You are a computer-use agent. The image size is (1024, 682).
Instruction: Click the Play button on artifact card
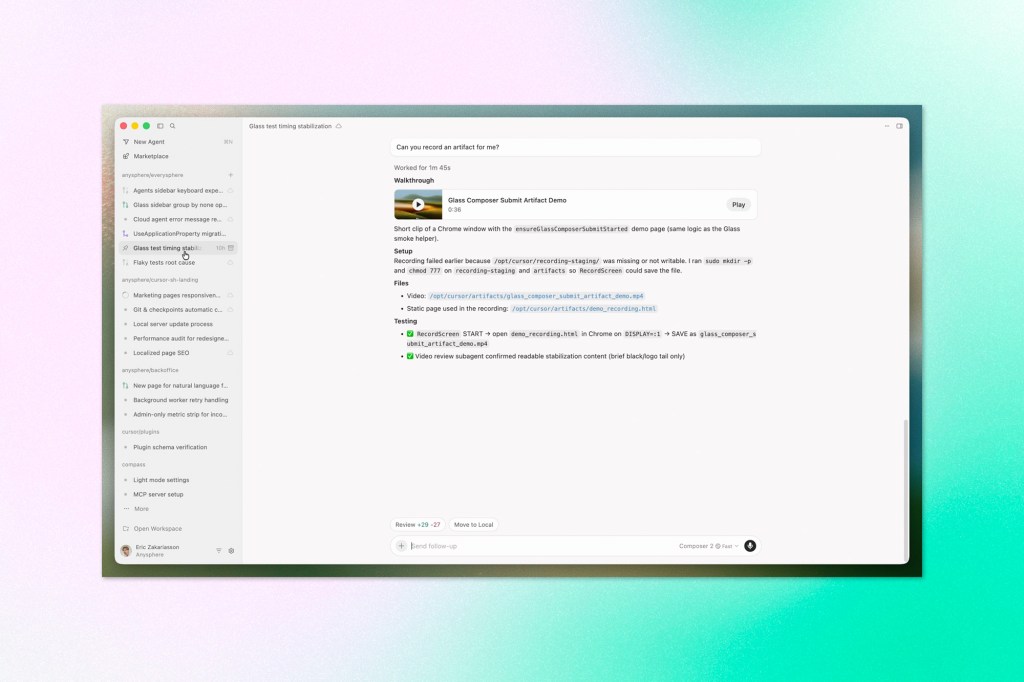[738, 204]
